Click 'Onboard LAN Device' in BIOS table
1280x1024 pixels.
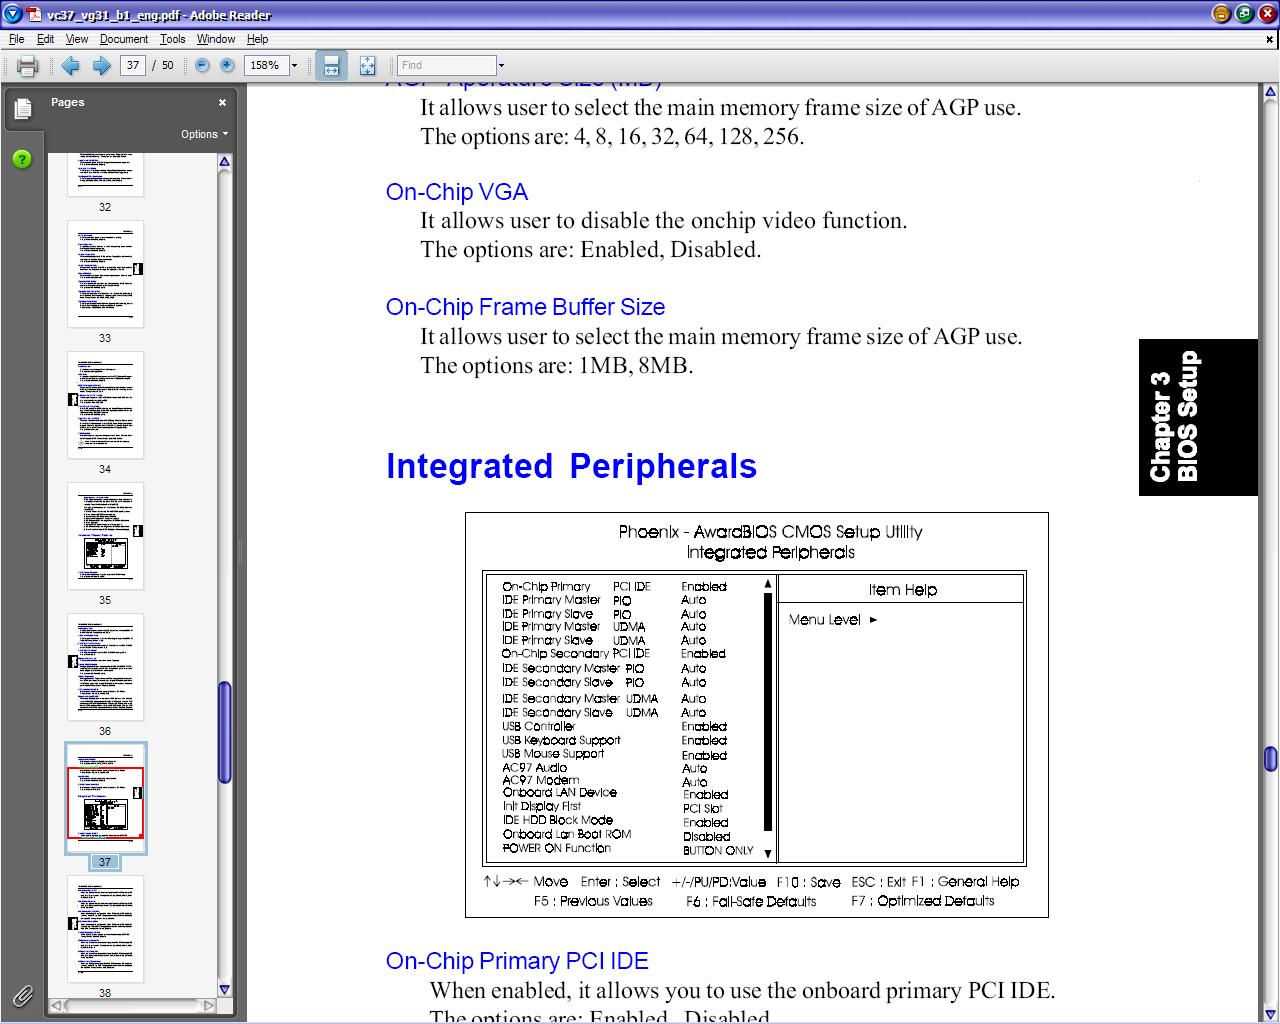[560, 792]
